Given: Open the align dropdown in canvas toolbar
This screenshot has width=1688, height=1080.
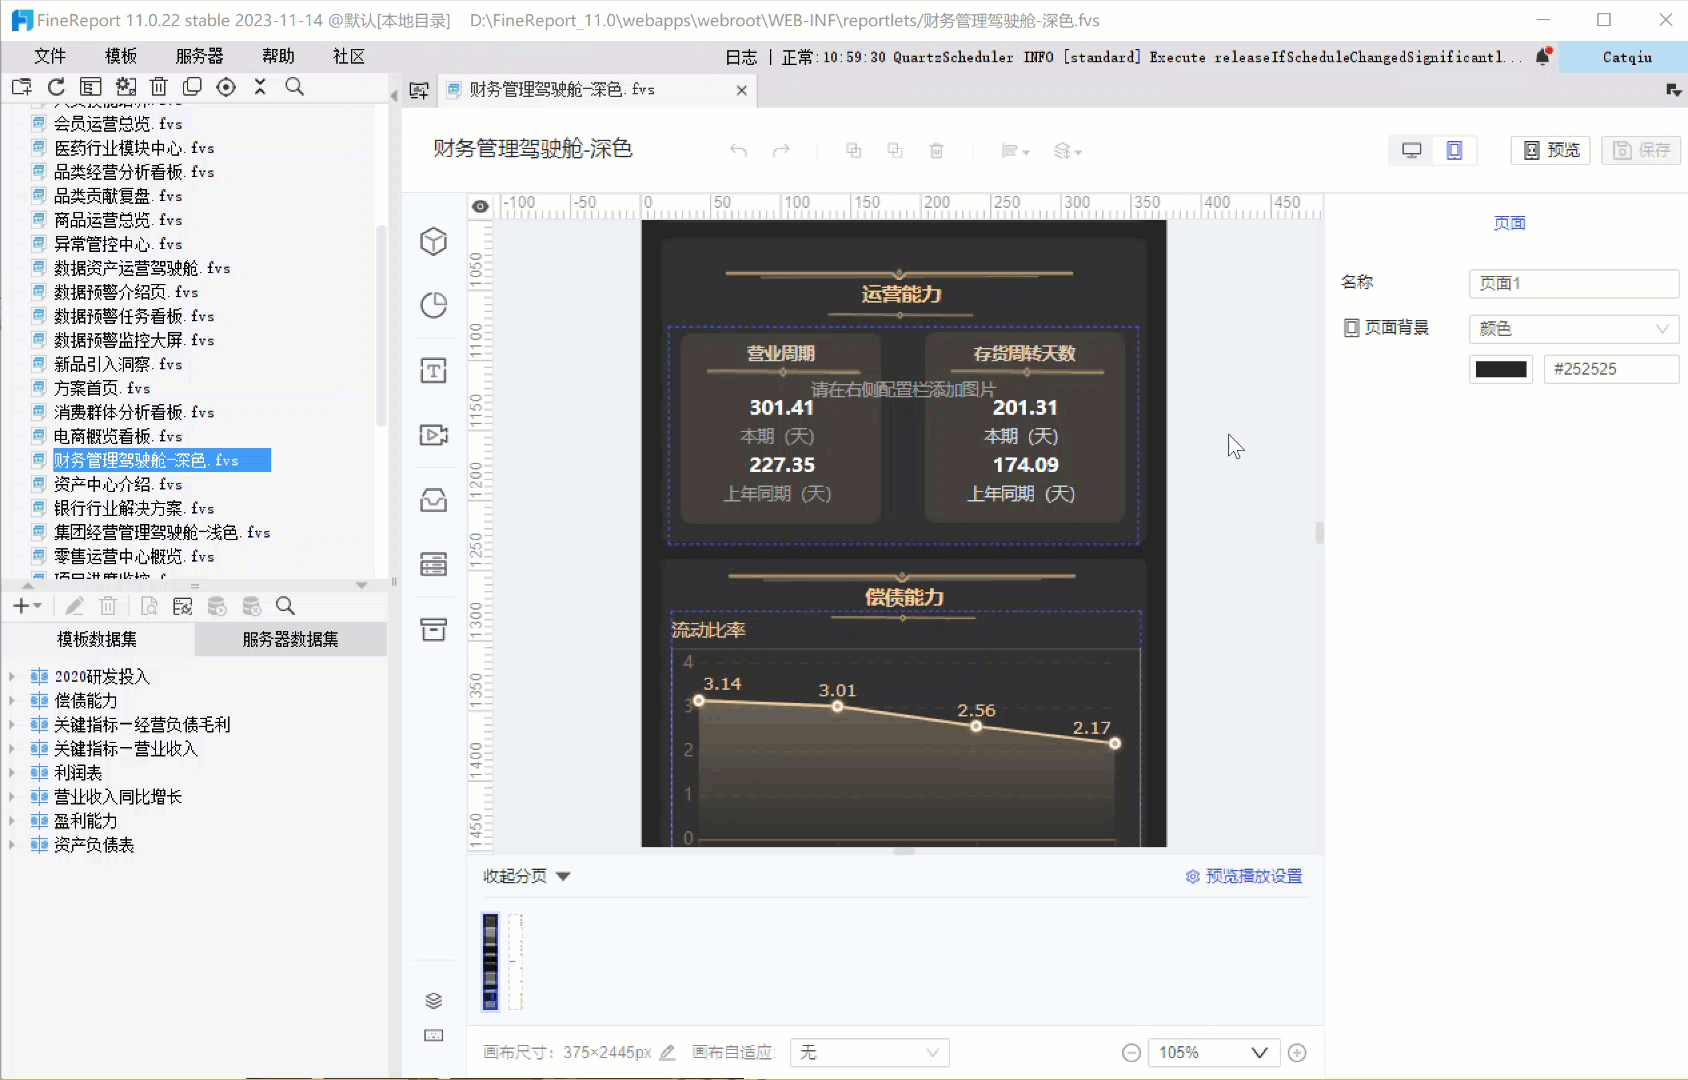Looking at the screenshot, I should click(1015, 151).
